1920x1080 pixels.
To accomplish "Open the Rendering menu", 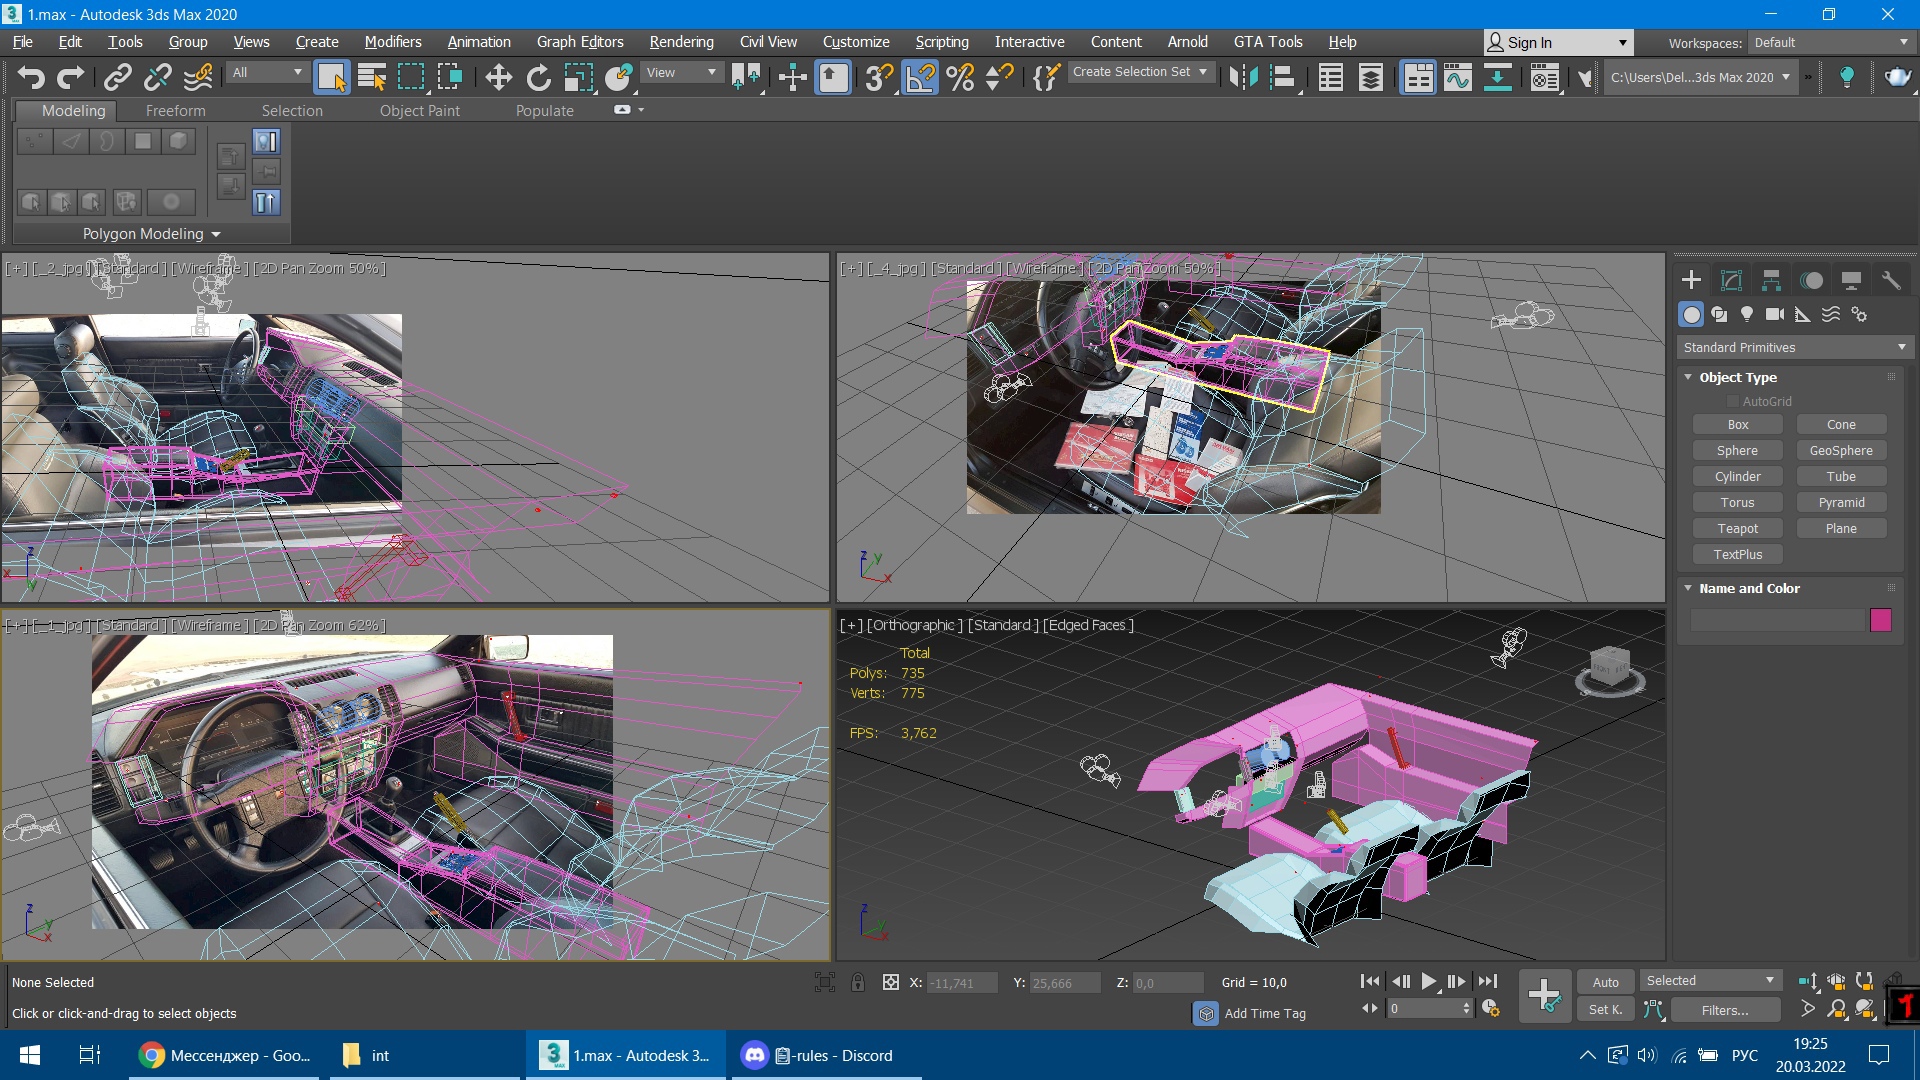I will 681,42.
